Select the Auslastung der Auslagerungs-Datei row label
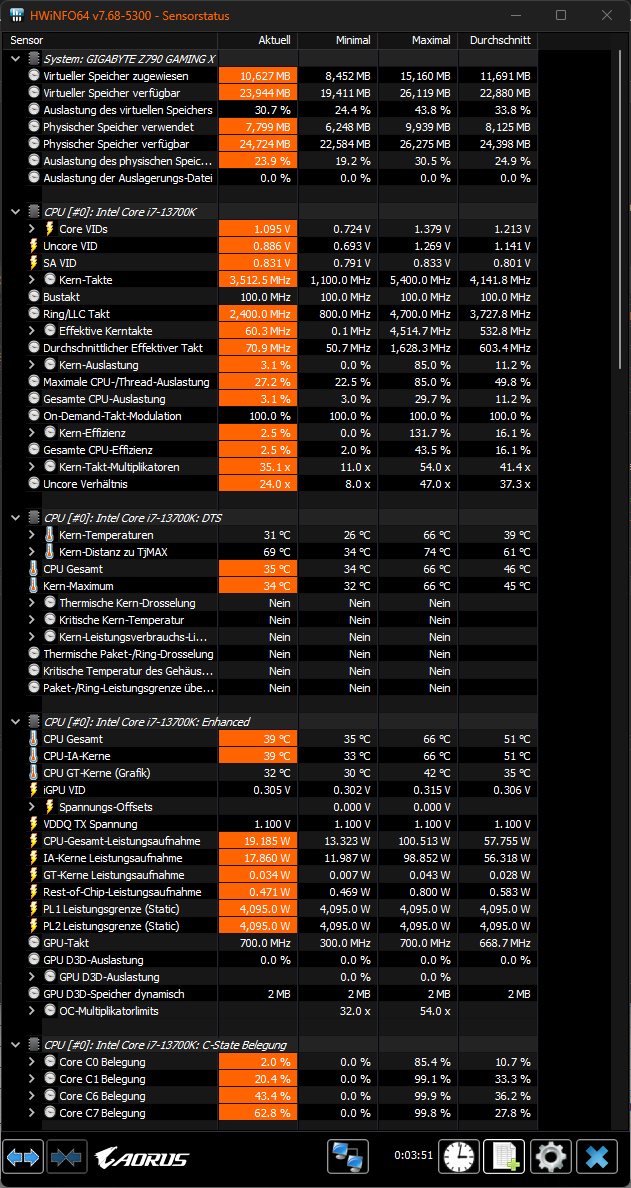Viewport: 631px width, 1188px height. (128, 177)
